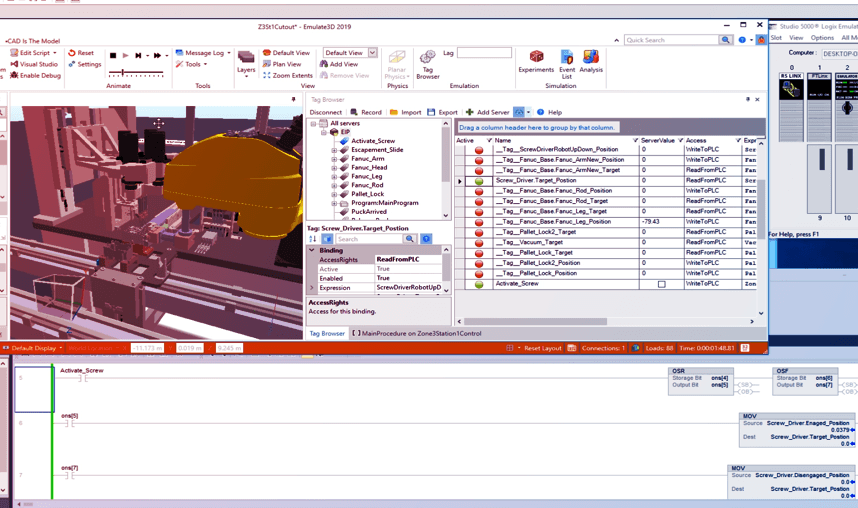Click the Zoom Extents icon

[267, 76]
